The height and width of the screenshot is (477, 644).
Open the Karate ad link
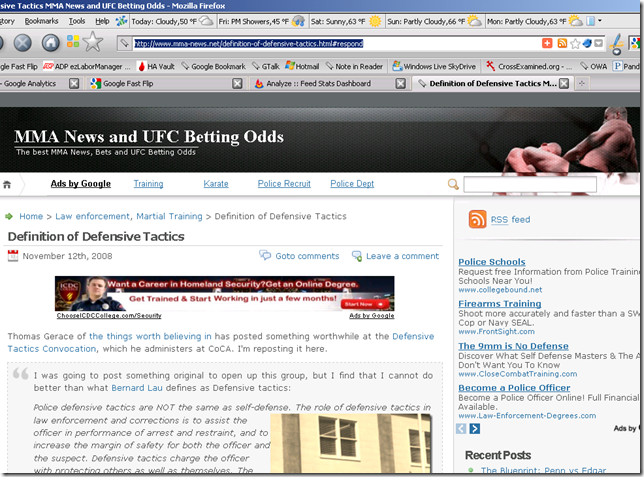coord(216,184)
